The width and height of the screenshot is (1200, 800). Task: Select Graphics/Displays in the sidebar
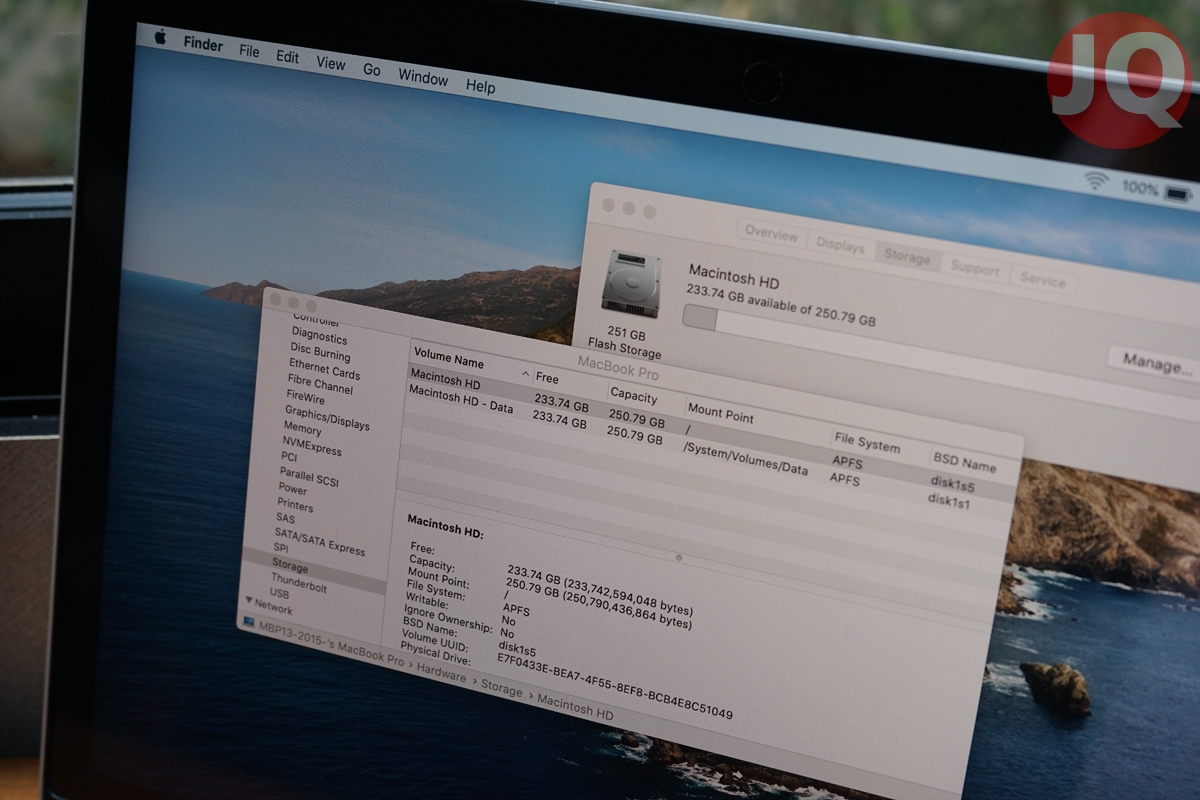click(326, 417)
